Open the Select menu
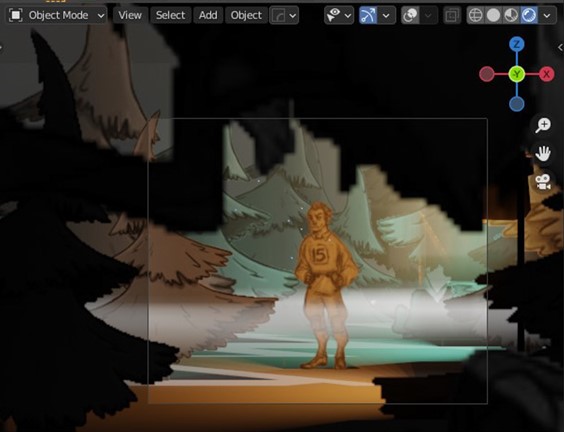The height and width of the screenshot is (432, 564). coord(170,15)
